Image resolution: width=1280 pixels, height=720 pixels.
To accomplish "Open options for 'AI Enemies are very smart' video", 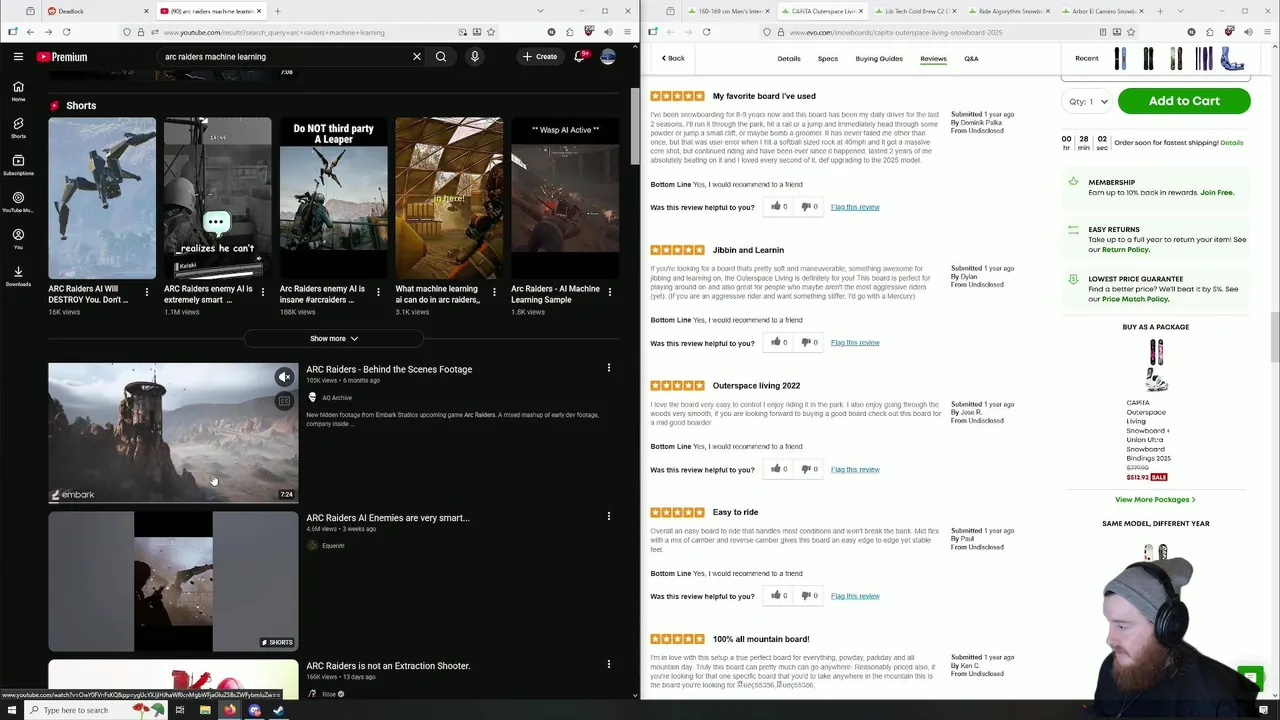I will [x=609, y=516].
